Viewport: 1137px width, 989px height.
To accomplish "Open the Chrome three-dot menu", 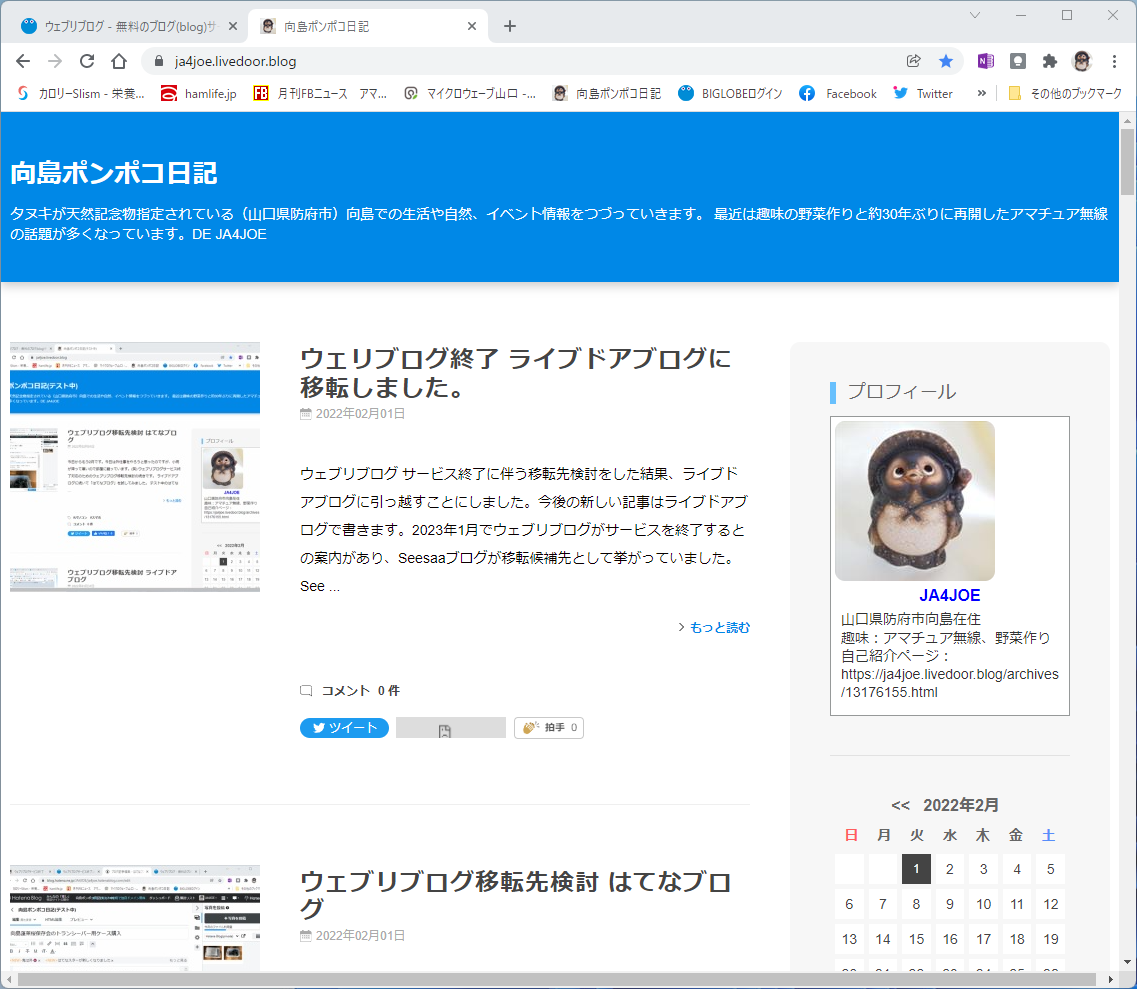I will [1114, 61].
